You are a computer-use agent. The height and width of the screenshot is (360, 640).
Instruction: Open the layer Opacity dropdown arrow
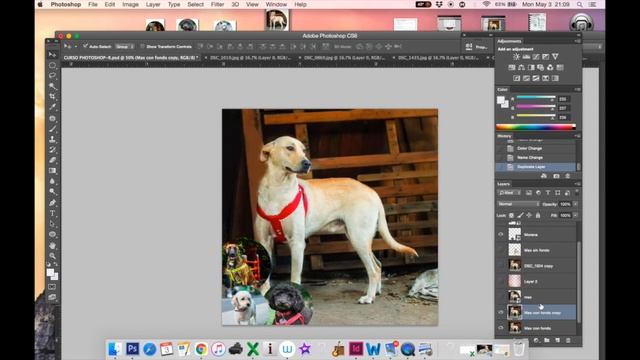point(575,204)
